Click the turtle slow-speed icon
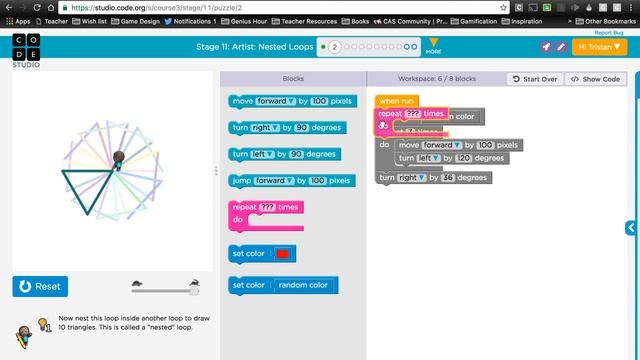640x360 pixels. tap(137, 283)
